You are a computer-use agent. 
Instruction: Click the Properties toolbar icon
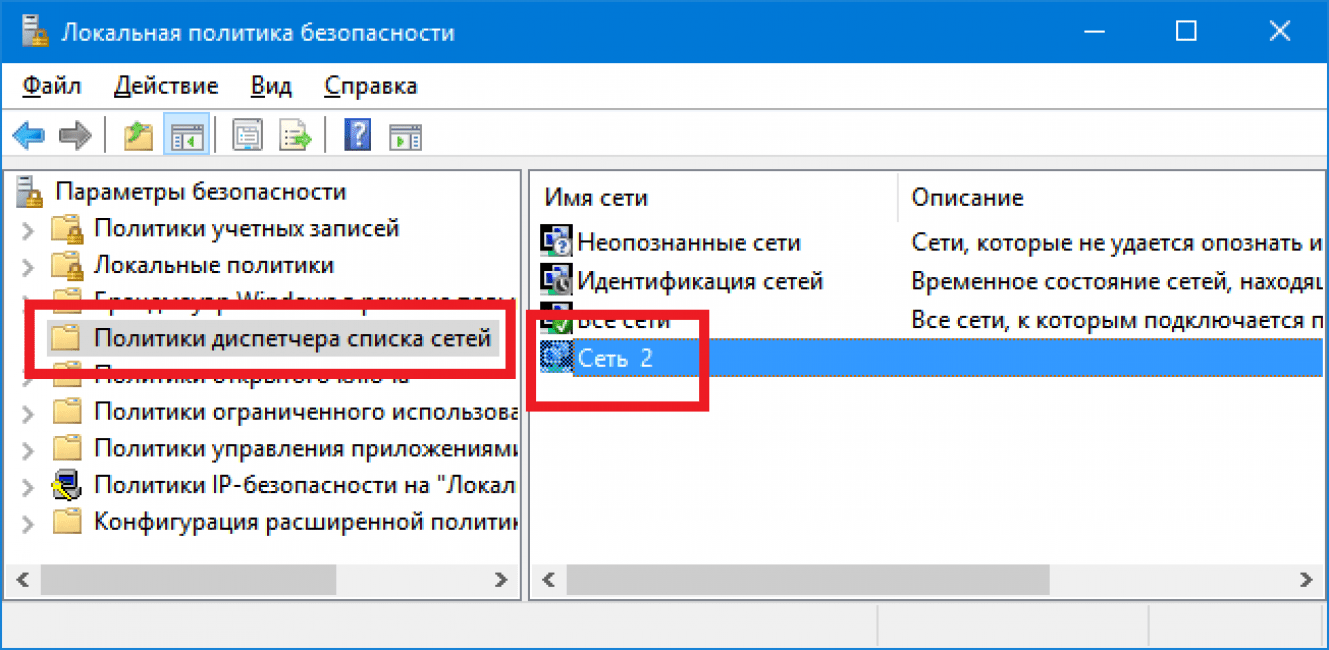click(x=247, y=135)
